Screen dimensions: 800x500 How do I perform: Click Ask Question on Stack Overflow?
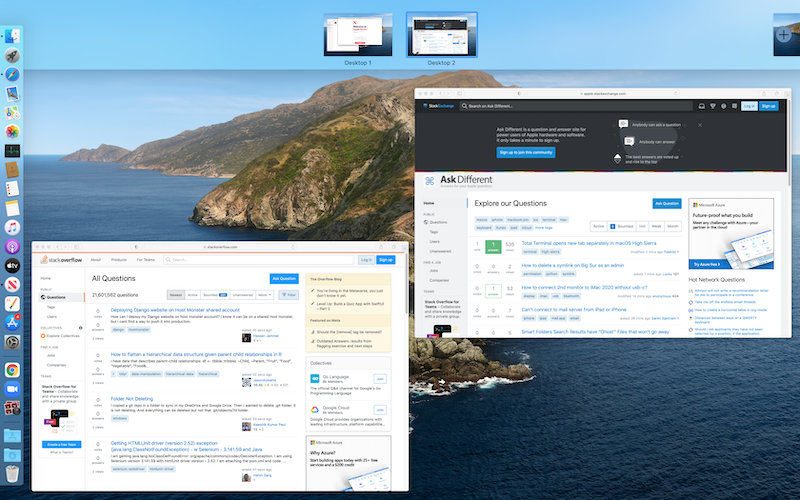click(x=284, y=279)
